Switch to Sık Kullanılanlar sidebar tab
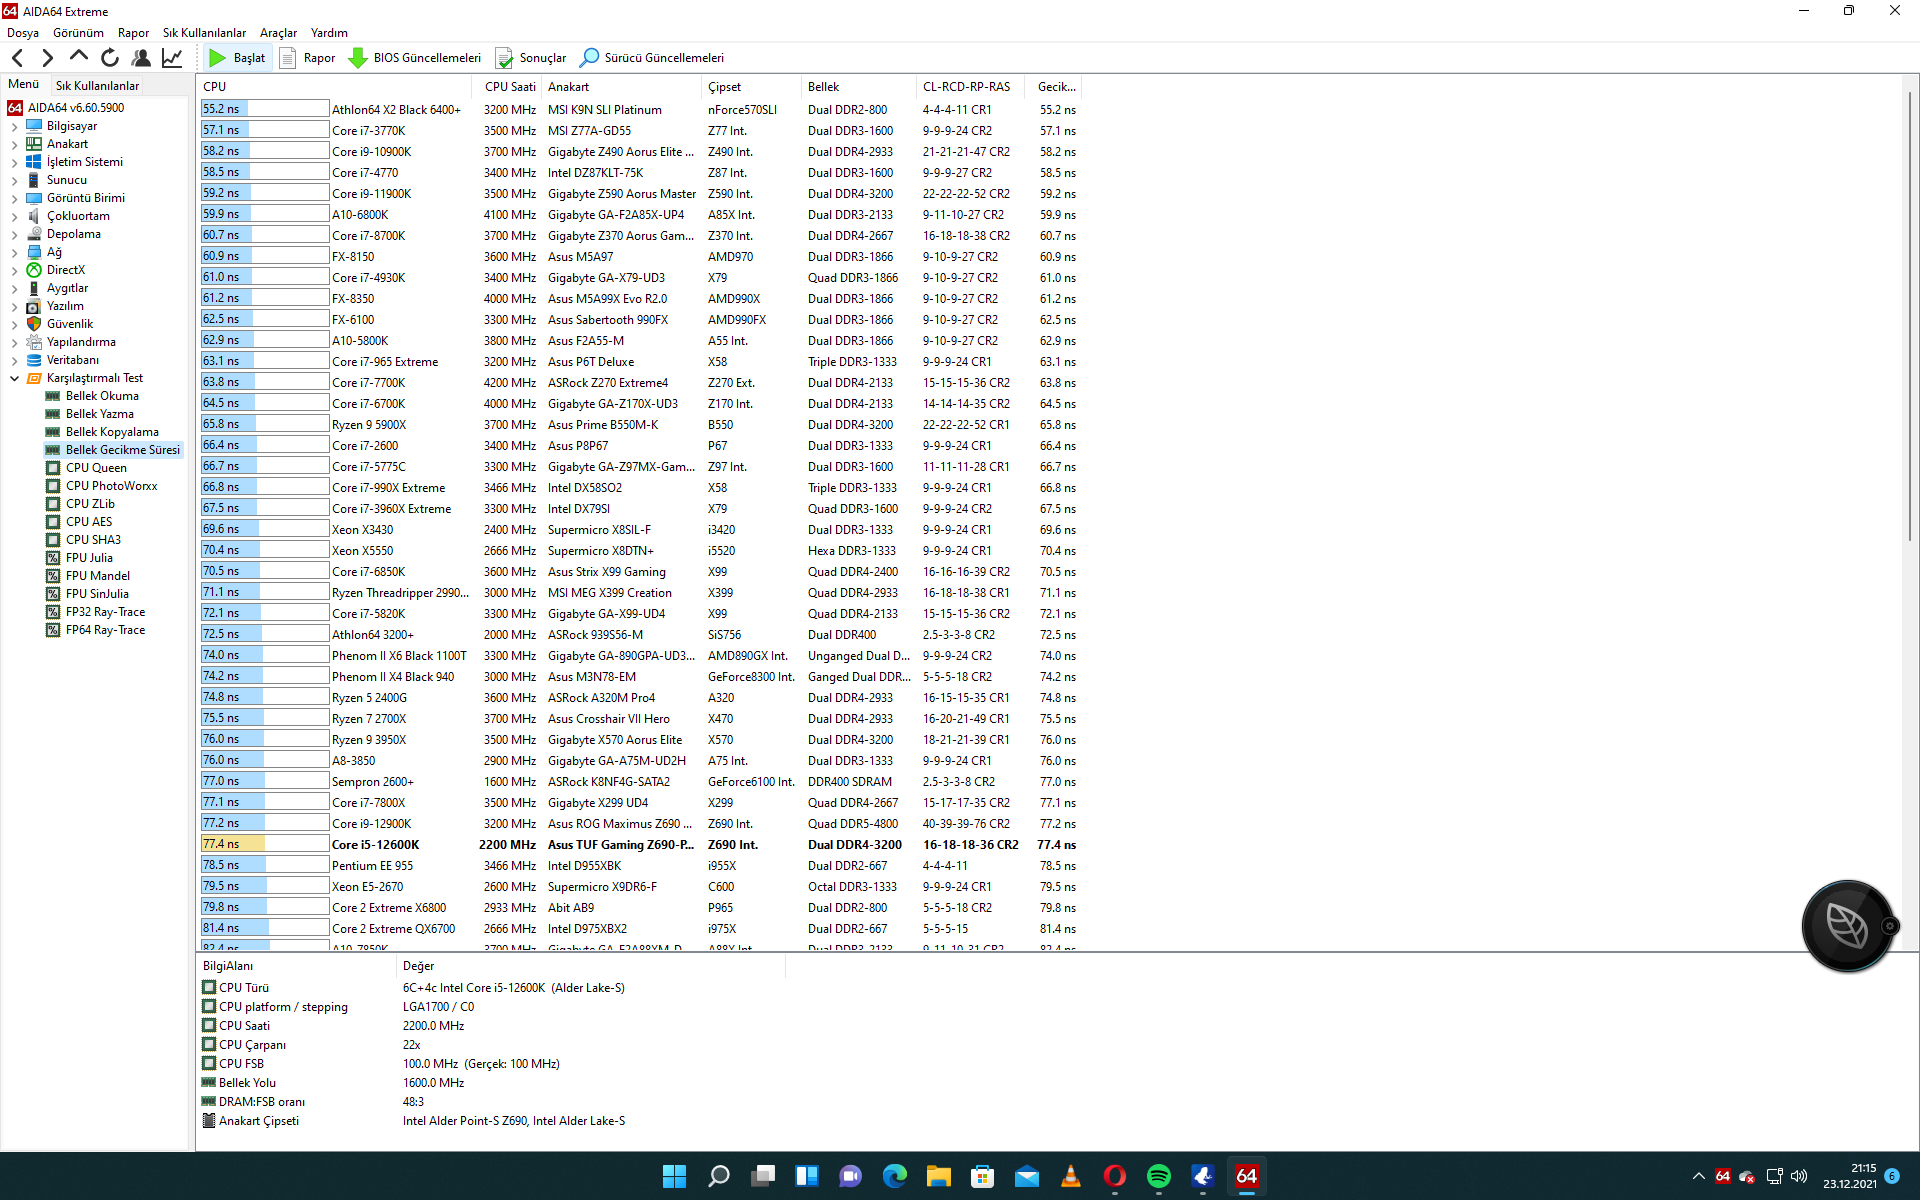 click(97, 86)
